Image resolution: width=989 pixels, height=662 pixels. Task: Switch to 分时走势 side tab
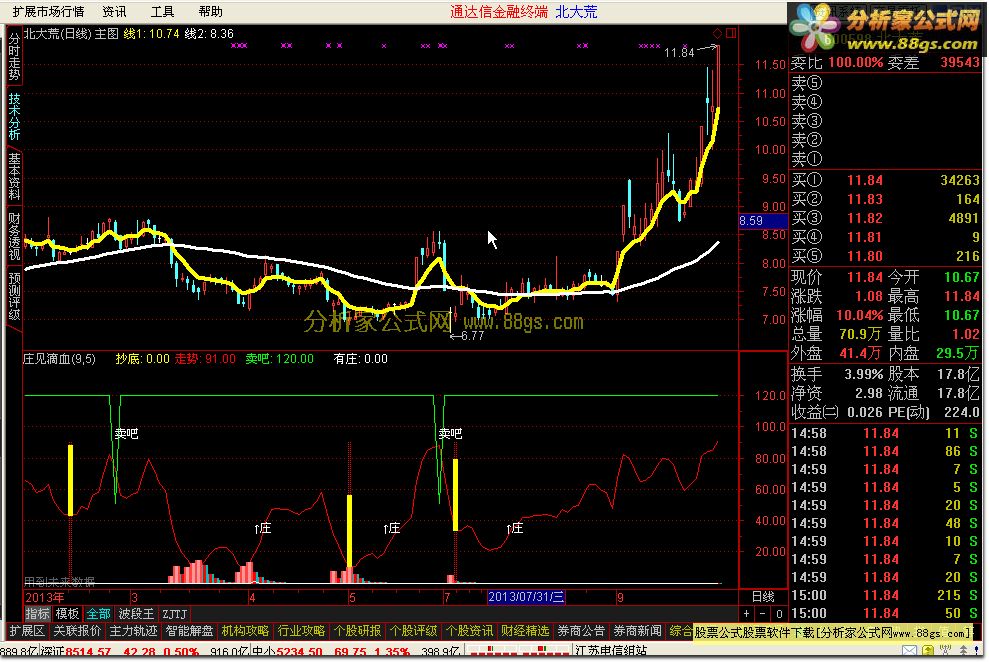(x=14, y=57)
